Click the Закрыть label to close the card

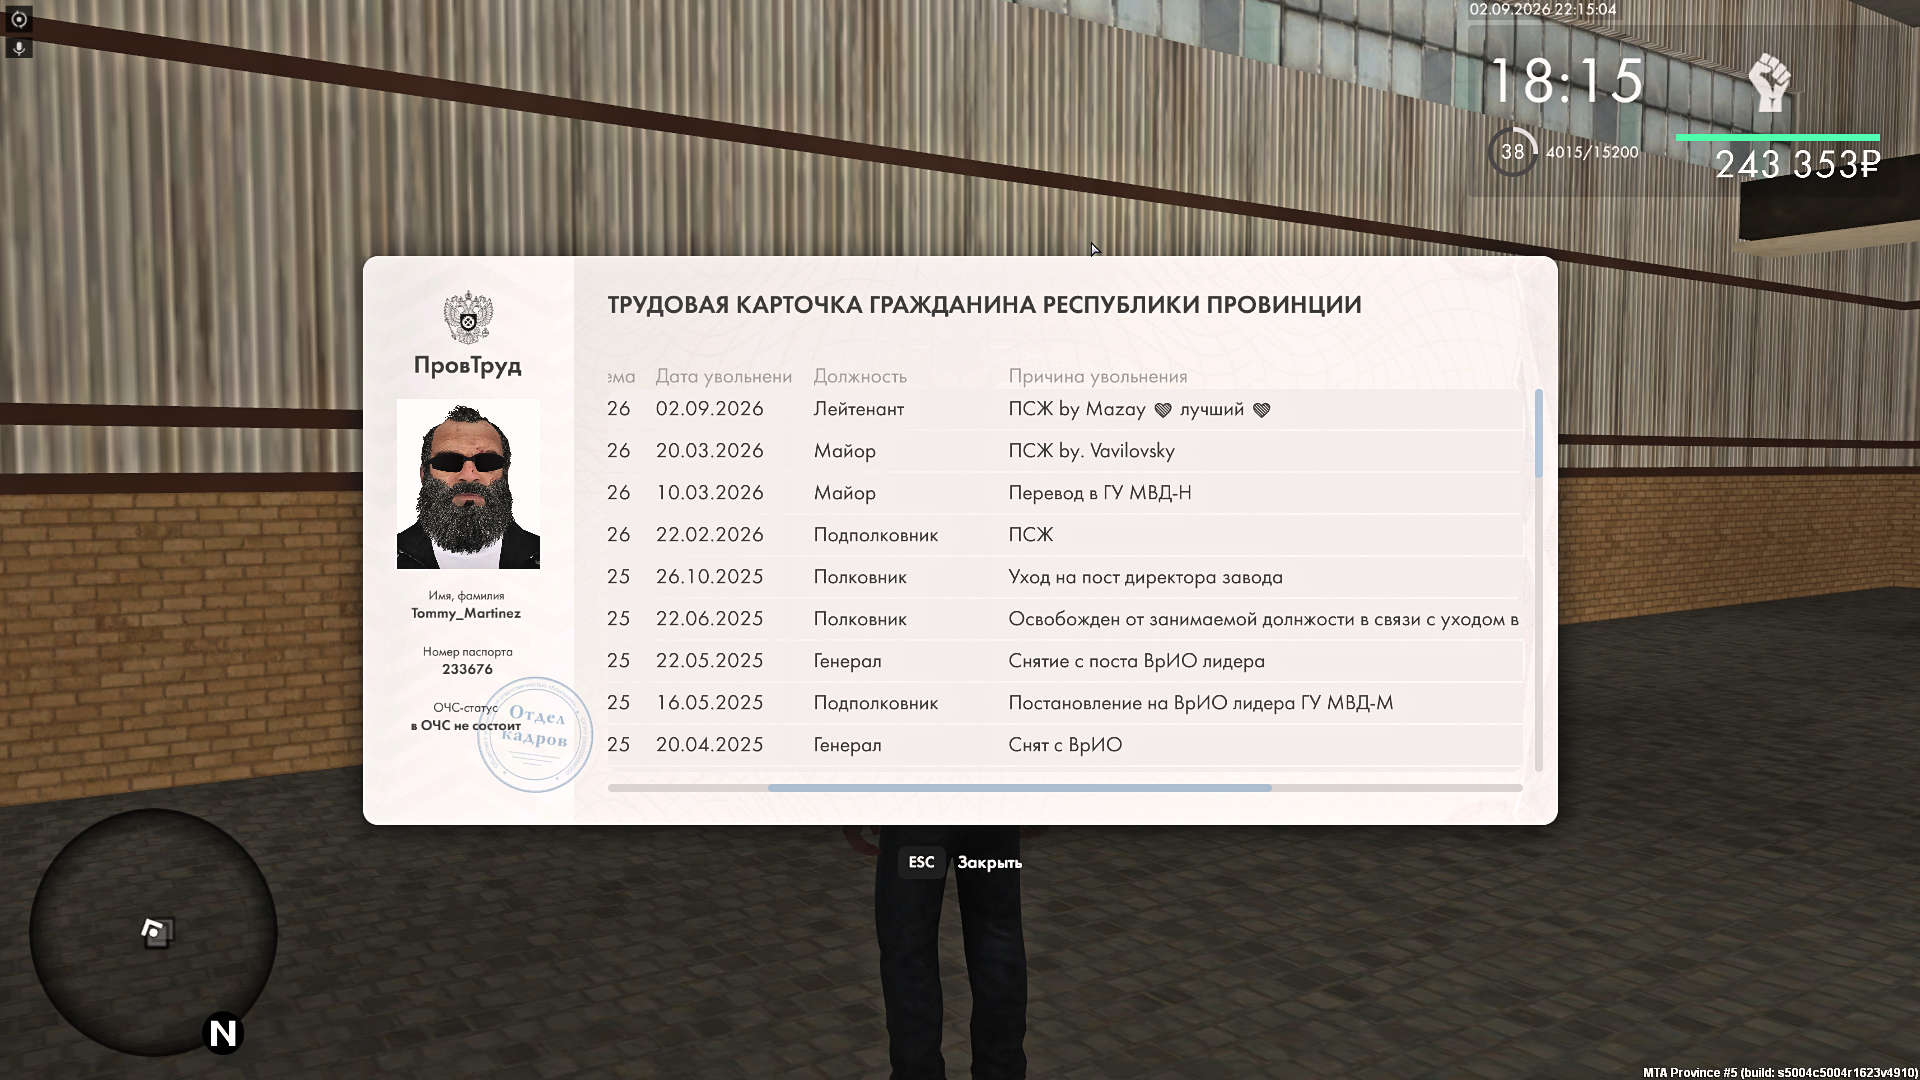(x=989, y=863)
